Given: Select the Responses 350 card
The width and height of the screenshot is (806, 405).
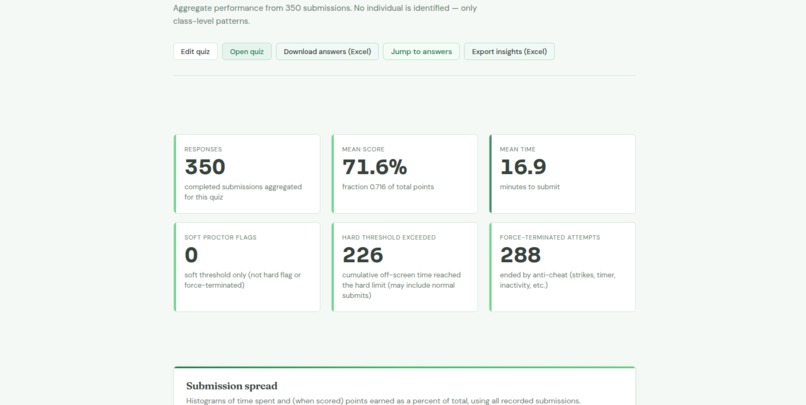Looking at the screenshot, I should pos(247,174).
